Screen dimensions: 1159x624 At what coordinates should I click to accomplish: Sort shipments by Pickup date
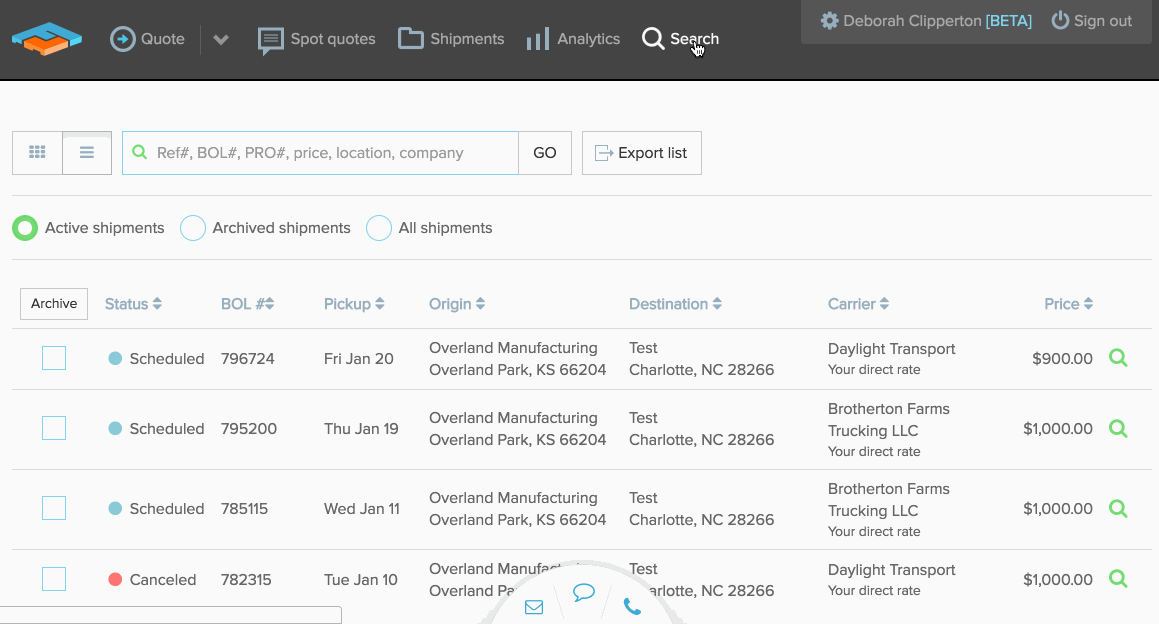[354, 304]
